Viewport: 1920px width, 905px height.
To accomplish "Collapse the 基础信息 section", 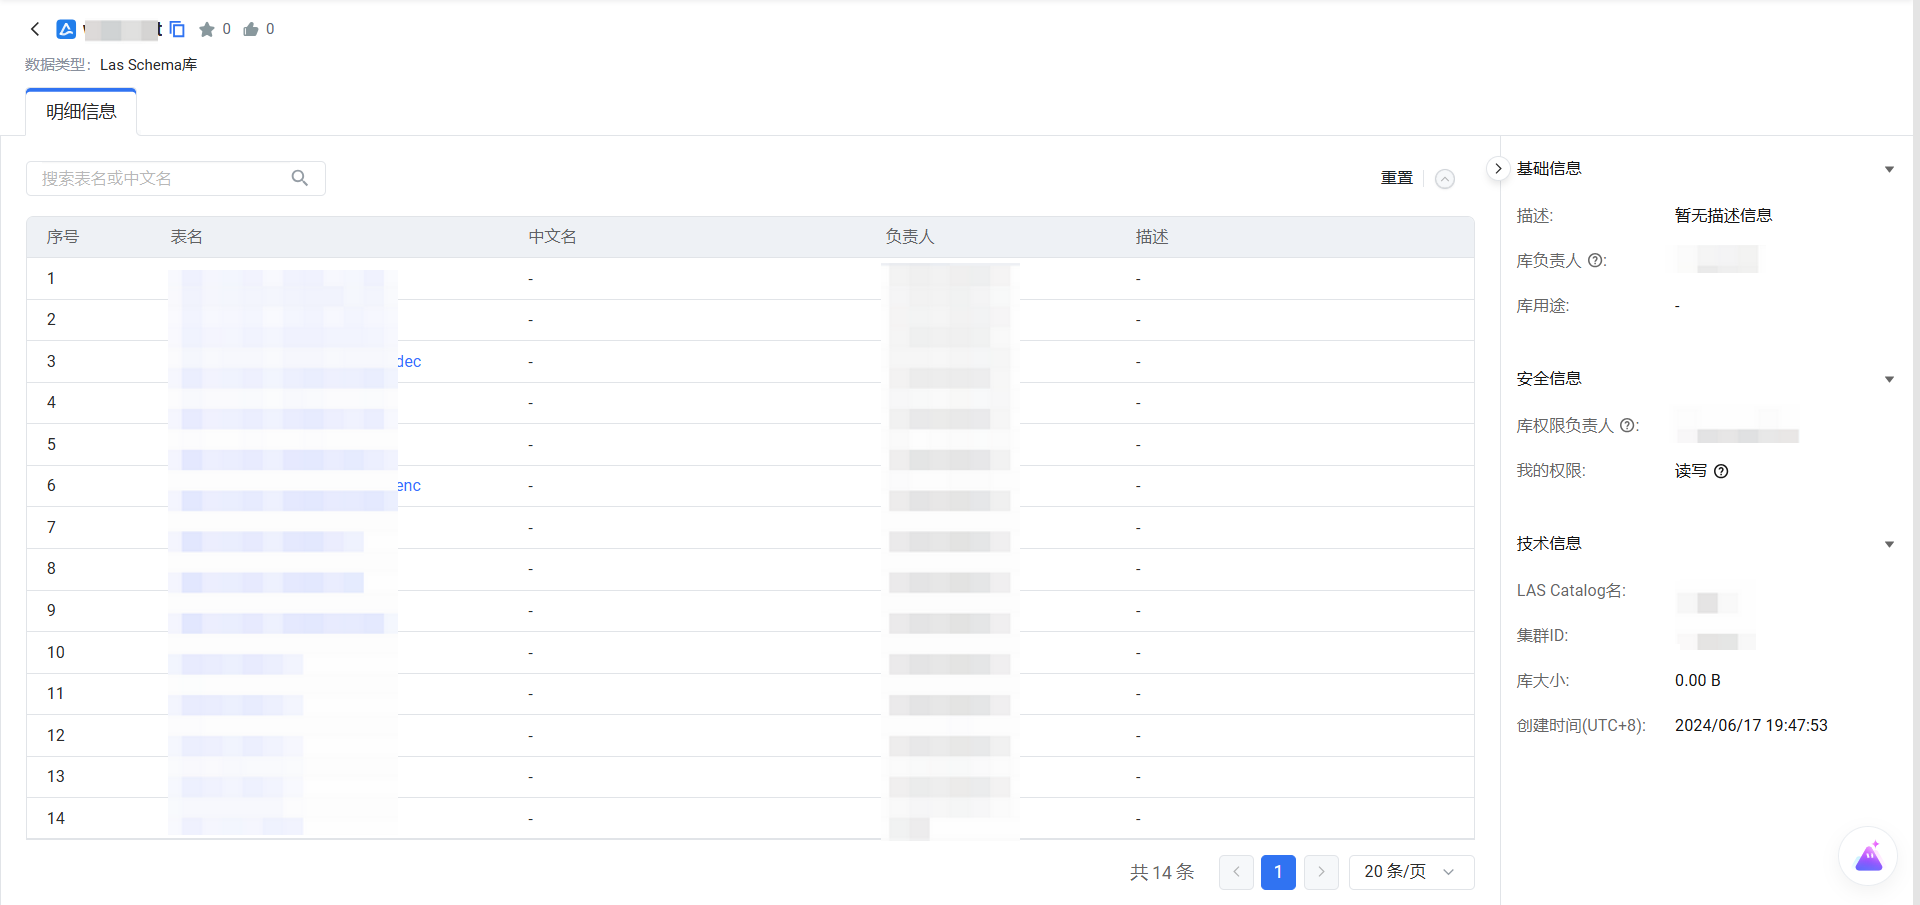I will pos(1889,169).
